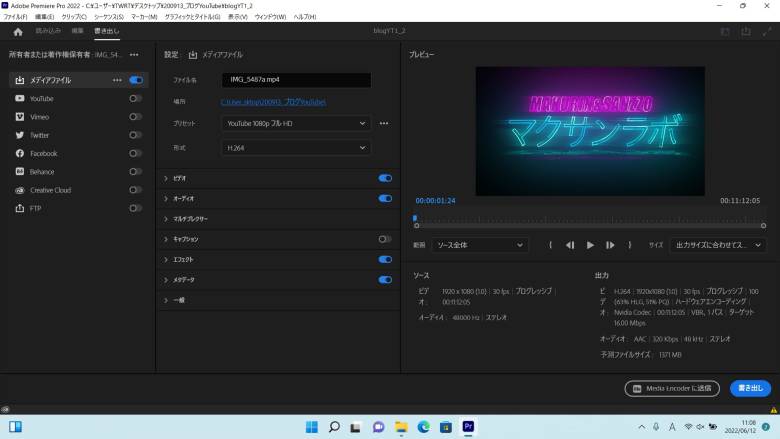Turn off Audio export toggle

tap(385, 198)
